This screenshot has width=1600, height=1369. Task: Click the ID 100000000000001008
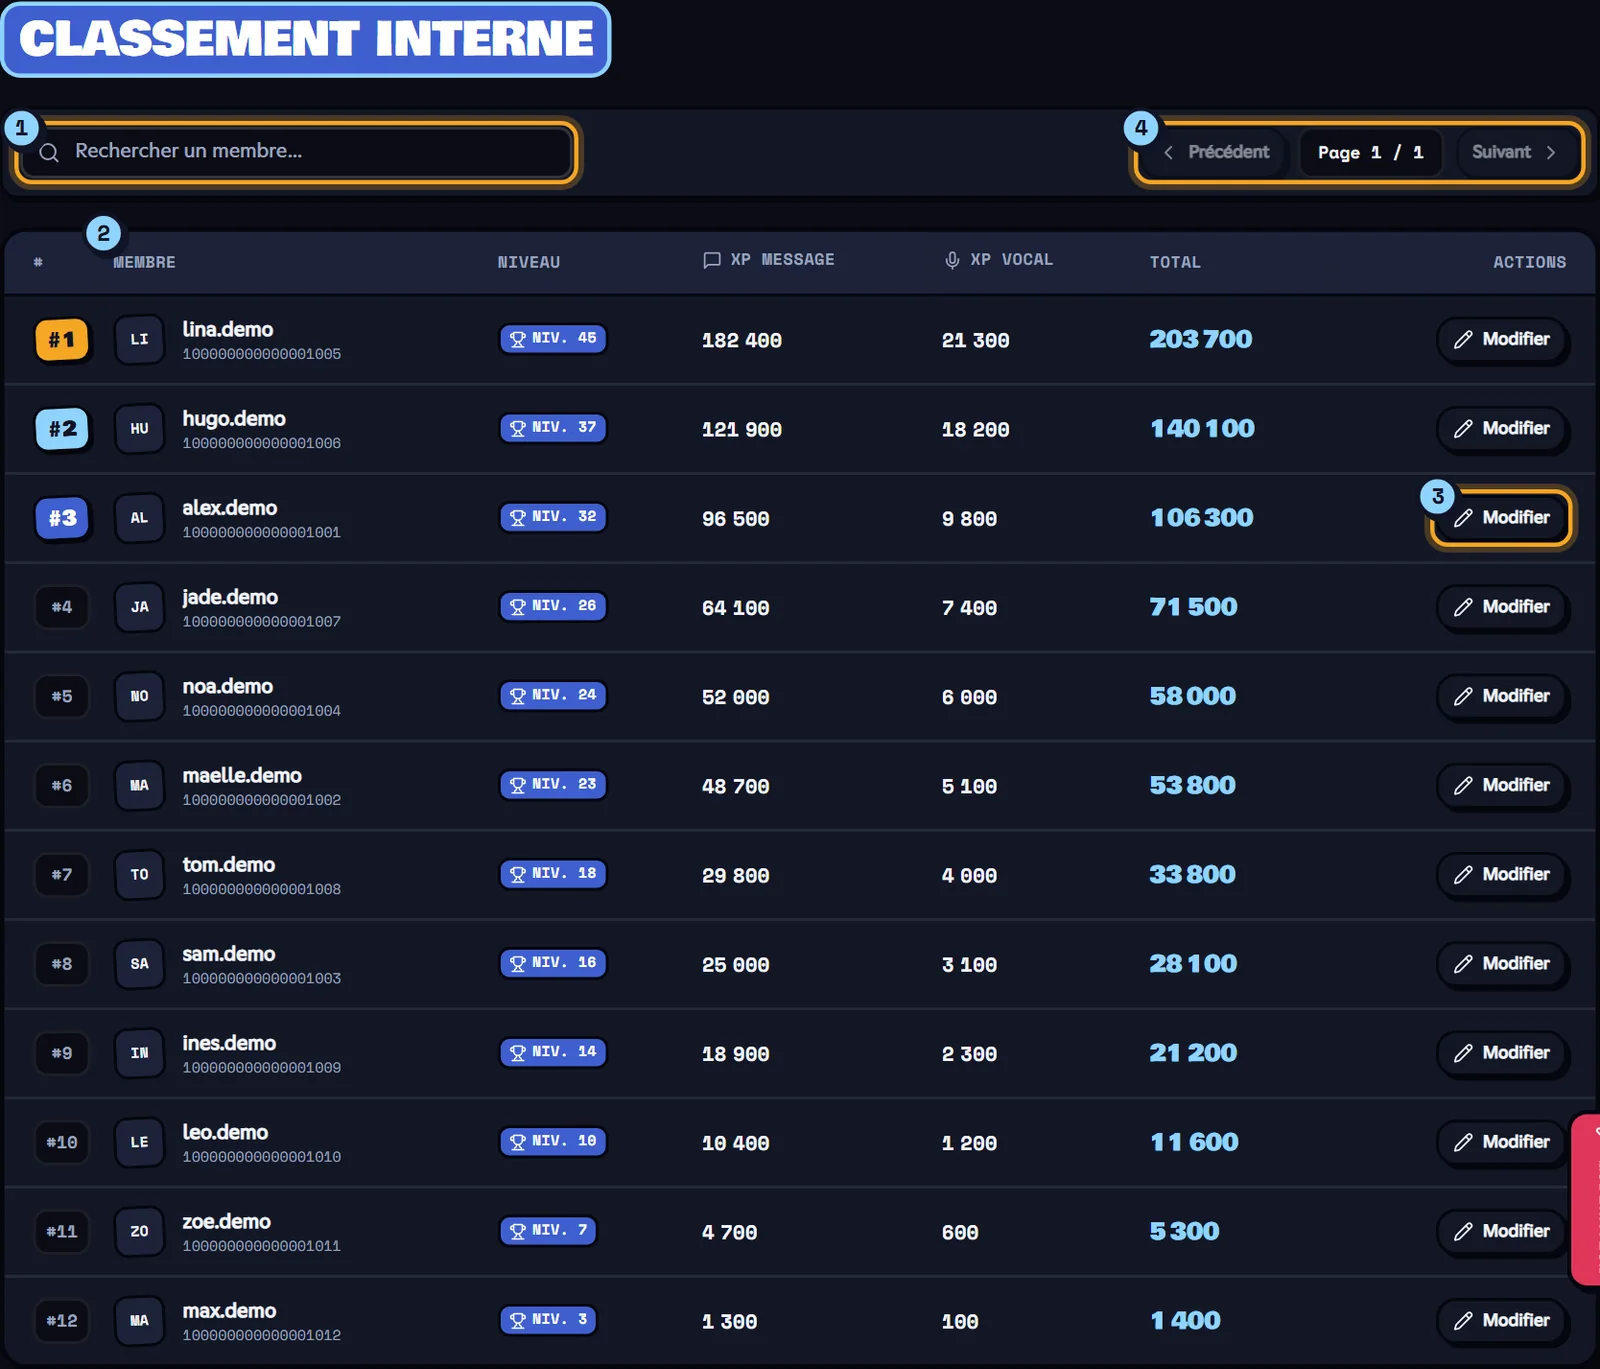(x=262, y=889)
